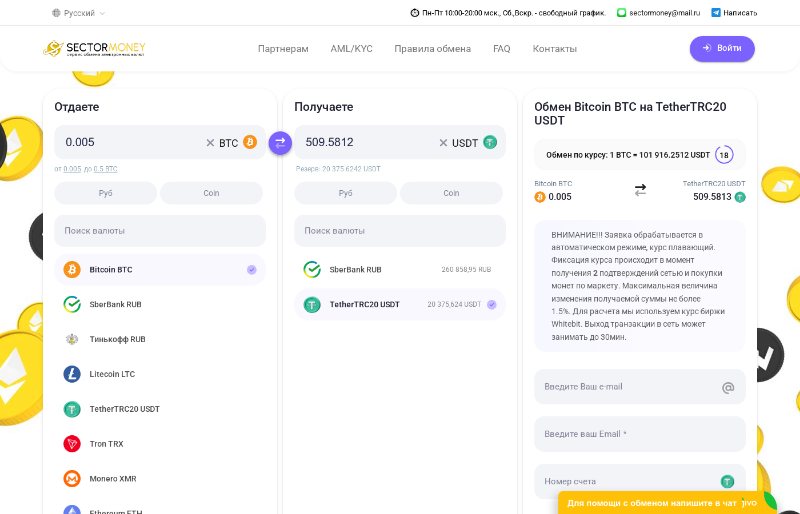Open the Правила обмена page

click(x=432, y=49)
